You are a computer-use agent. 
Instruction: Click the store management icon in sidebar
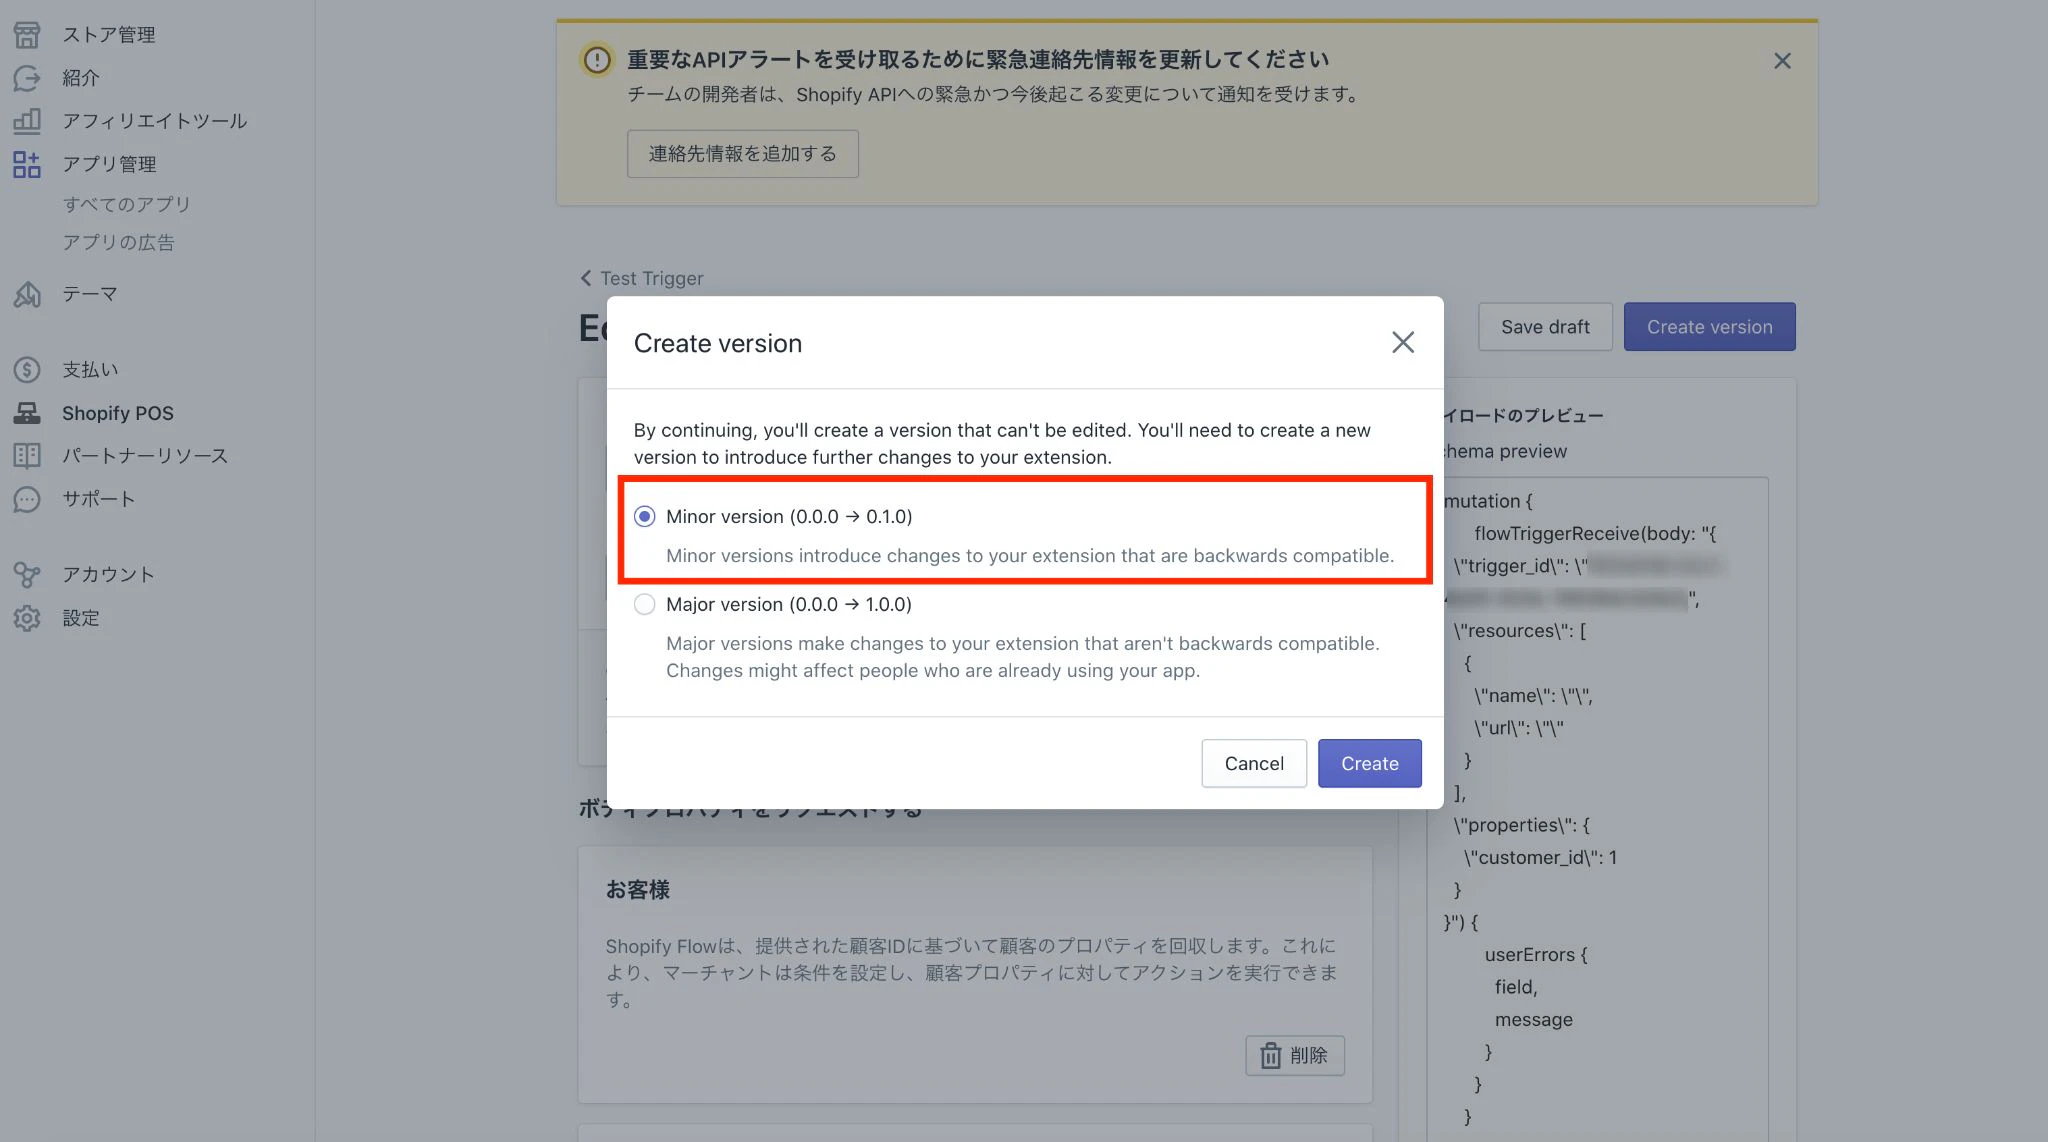click(27, 35)
